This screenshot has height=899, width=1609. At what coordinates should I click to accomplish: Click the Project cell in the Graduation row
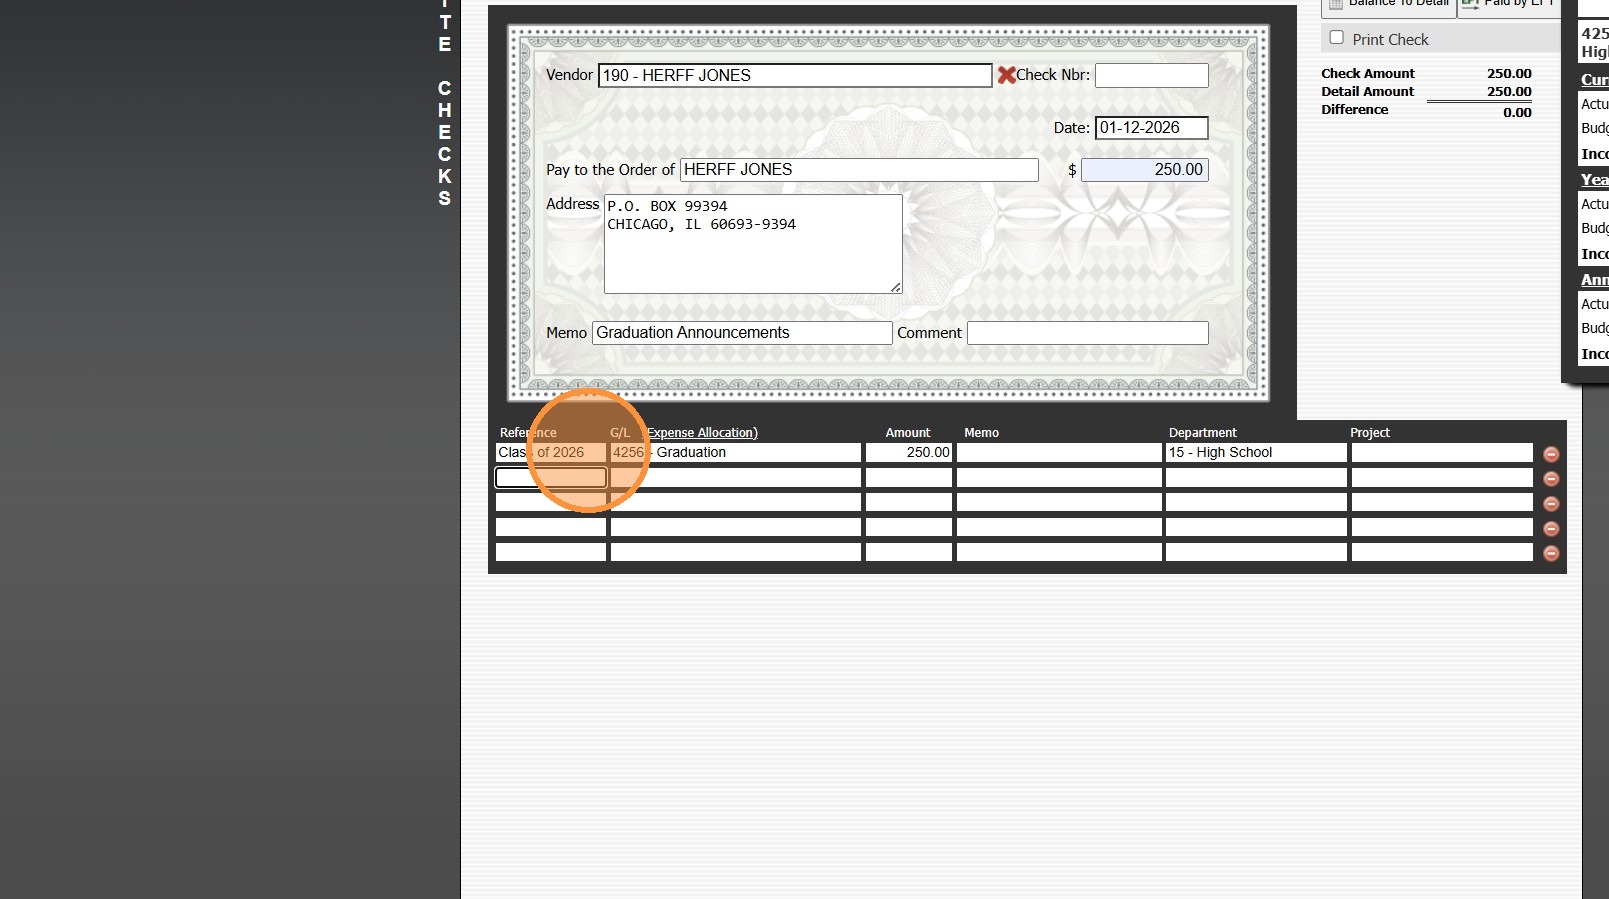click(x=1442, y=453)
